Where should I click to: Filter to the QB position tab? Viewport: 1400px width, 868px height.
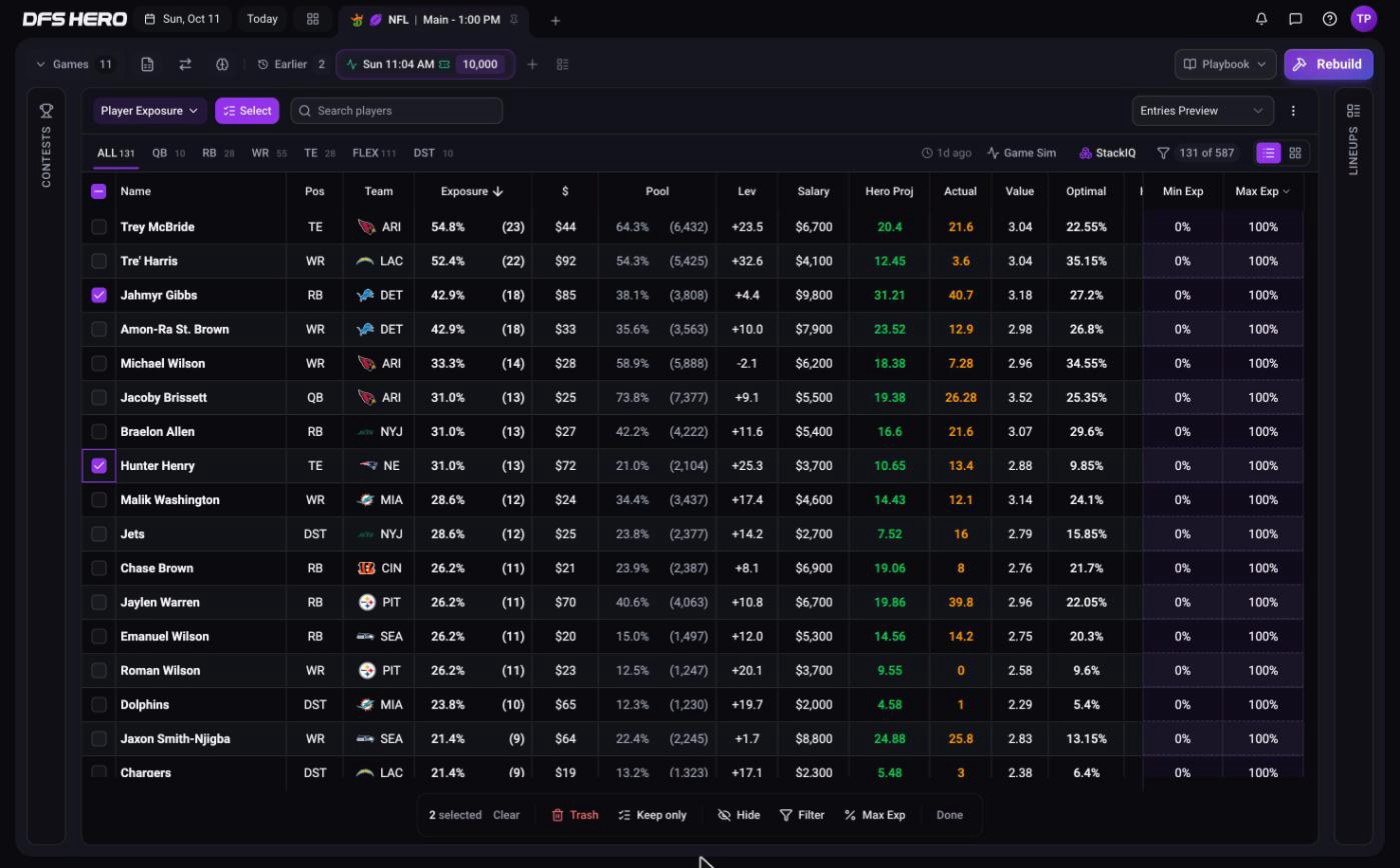tap(168, 153)
